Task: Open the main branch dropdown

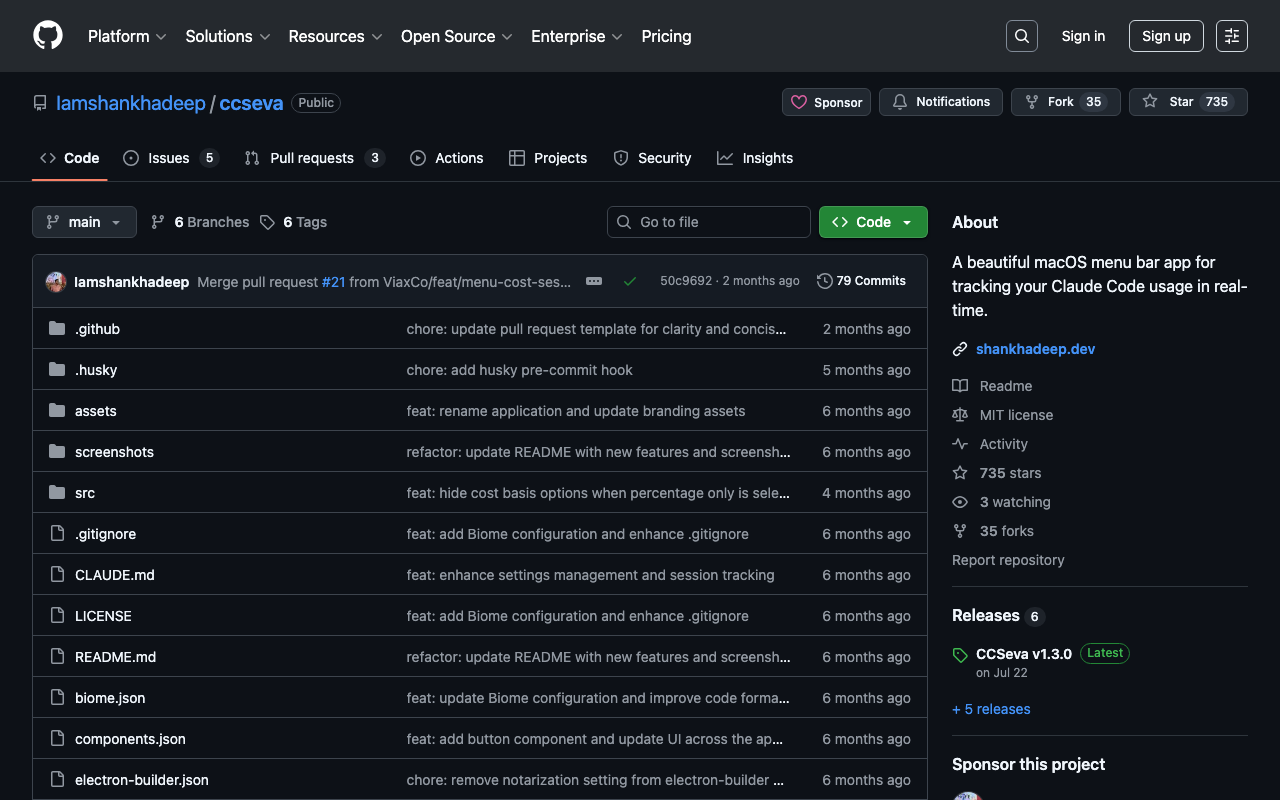Action: point(84,222)
